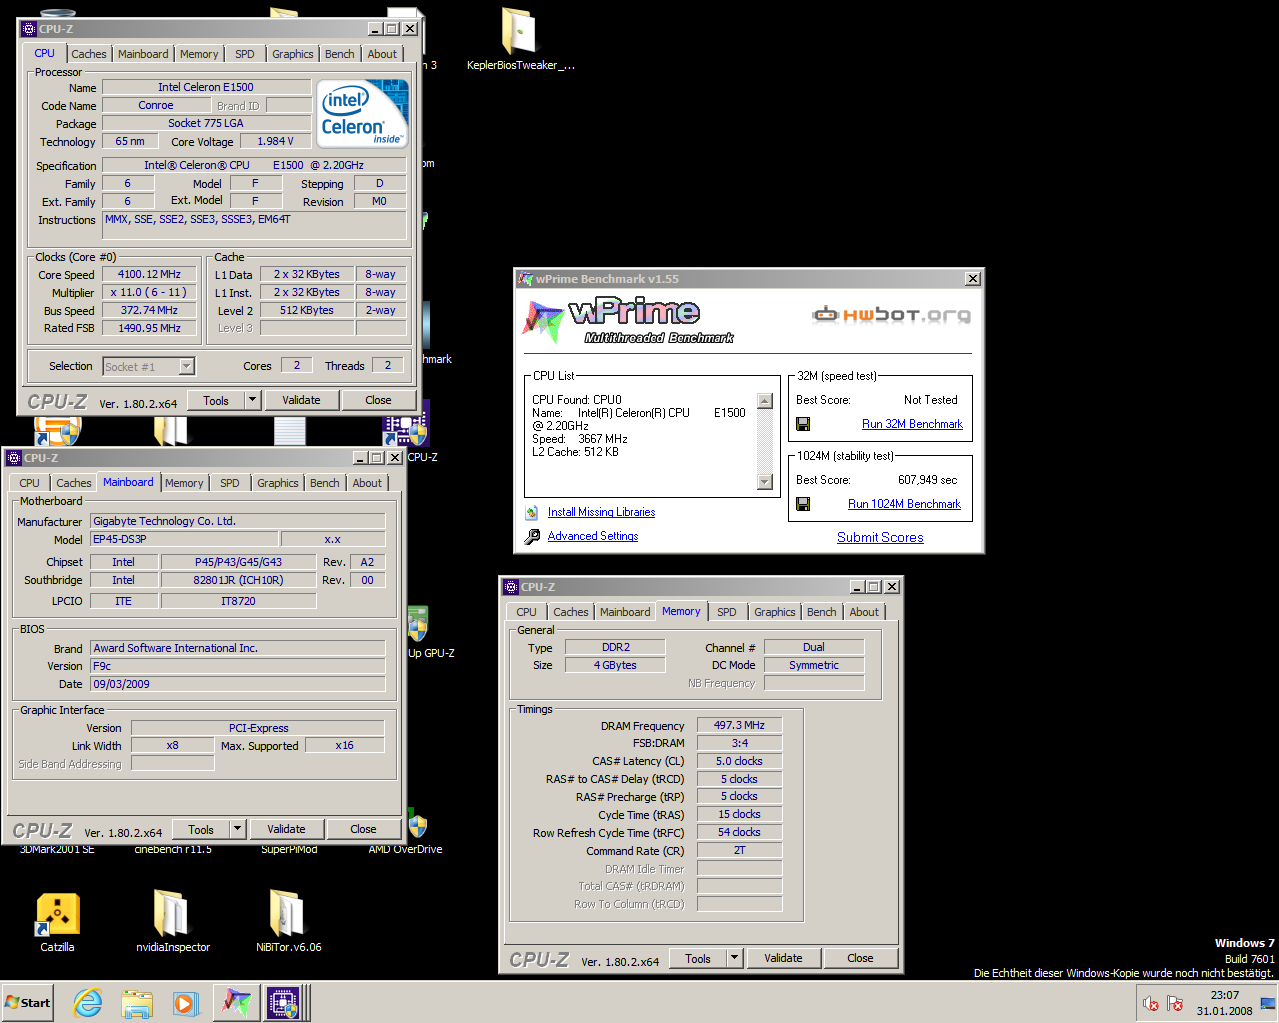Click the FSB:DRAM value 3:4
Image resolution: width=1279 pixels, height=1023 pixels.
pyautogui.click(x=739, y=743)
